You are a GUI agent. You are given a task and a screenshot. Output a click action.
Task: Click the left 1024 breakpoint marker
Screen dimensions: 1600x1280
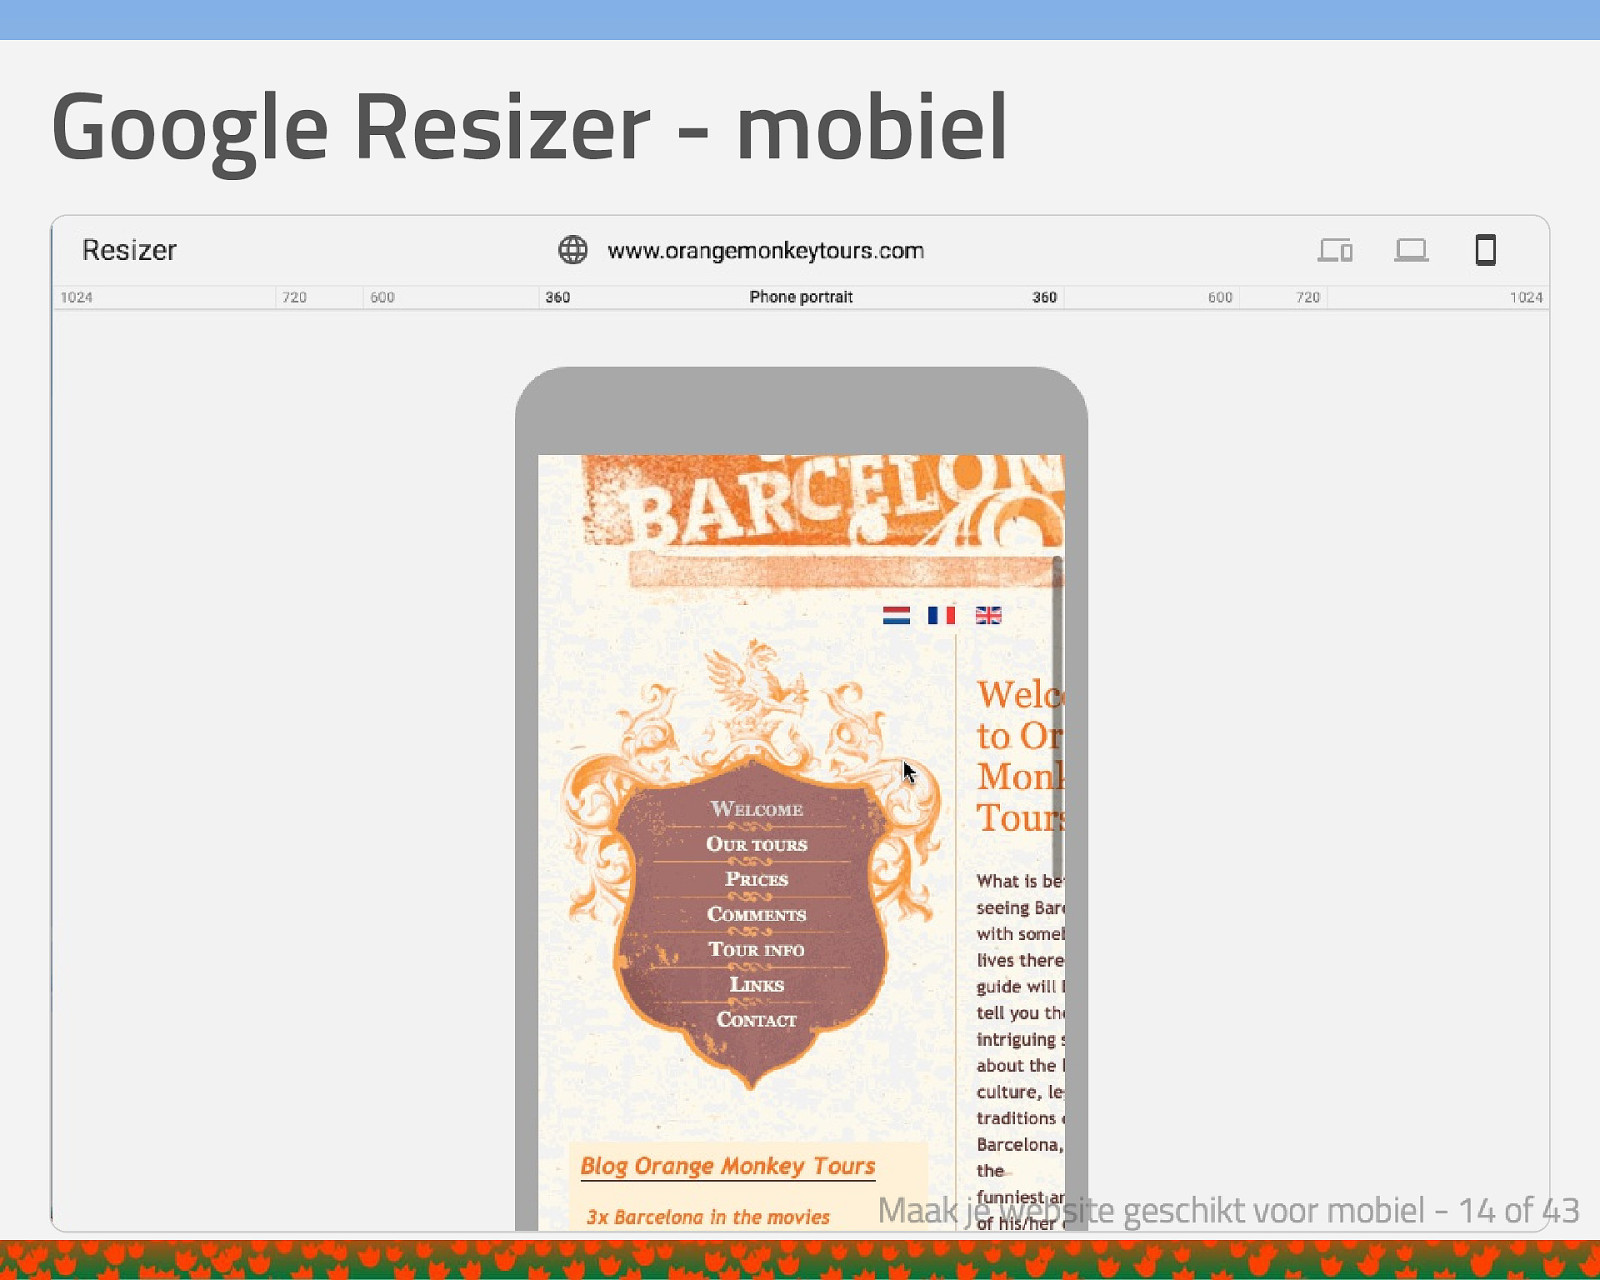(76, 297)
